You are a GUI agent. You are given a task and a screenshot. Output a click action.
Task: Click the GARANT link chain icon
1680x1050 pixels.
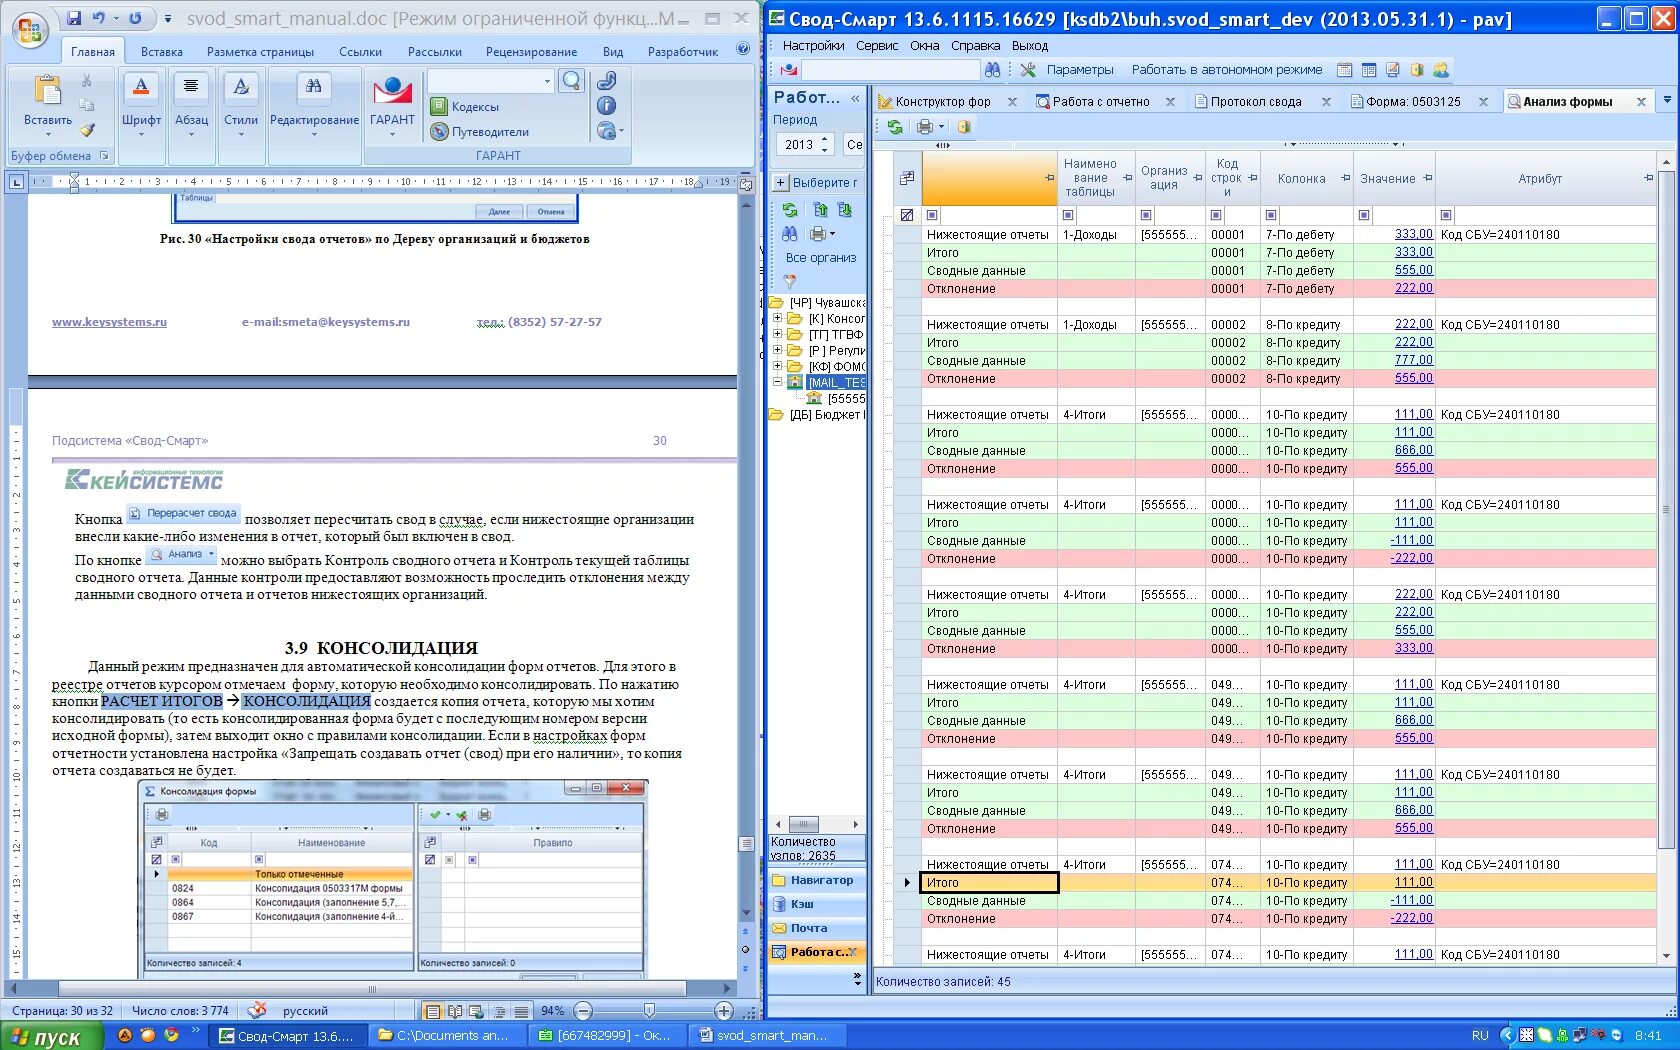click(x=606, y=81)
